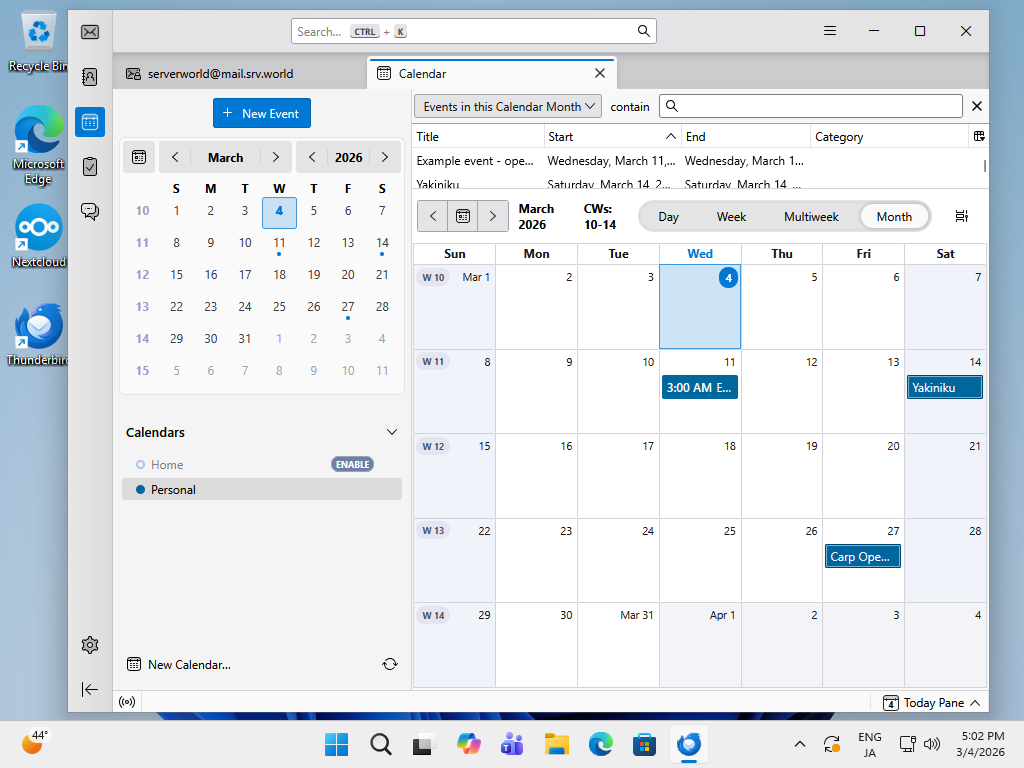
Task: Select Example event row in event list
Action: [x=699, y=161]
